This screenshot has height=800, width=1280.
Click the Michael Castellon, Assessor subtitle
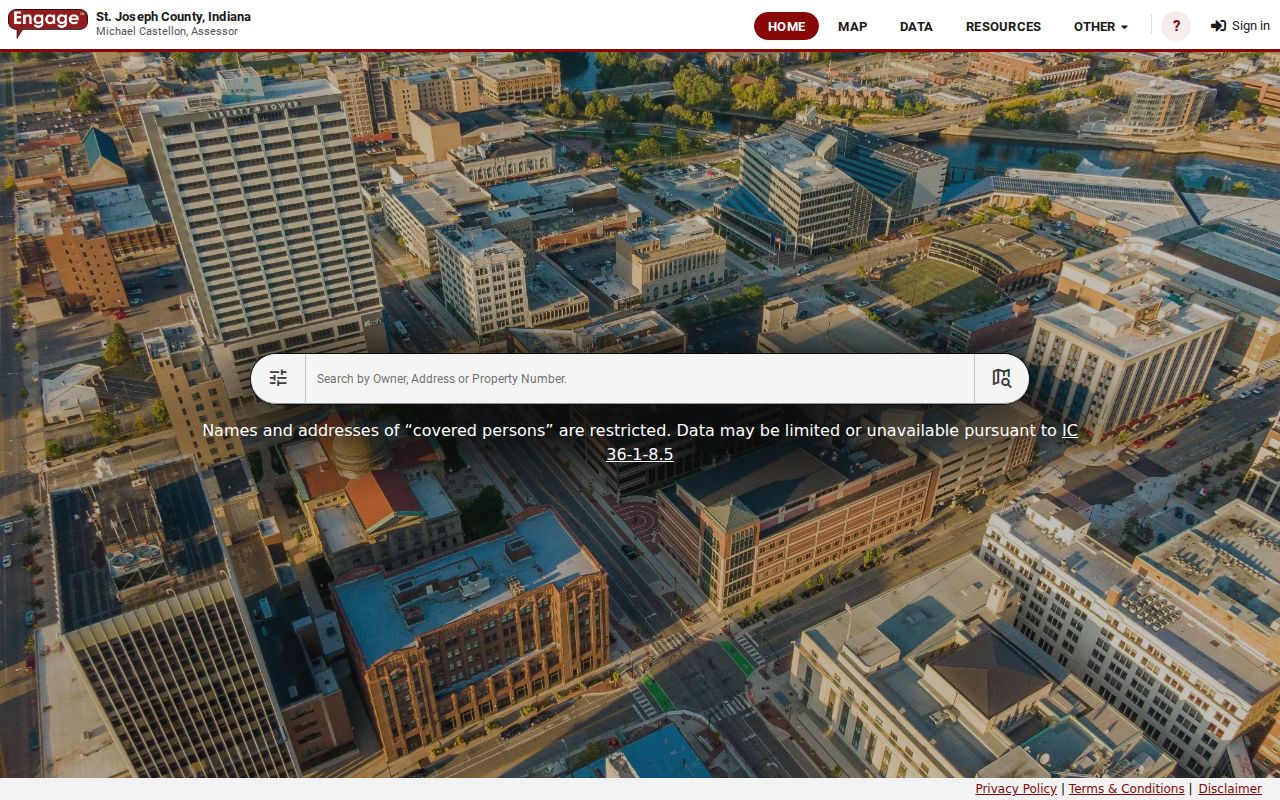(x=167, y=32)
